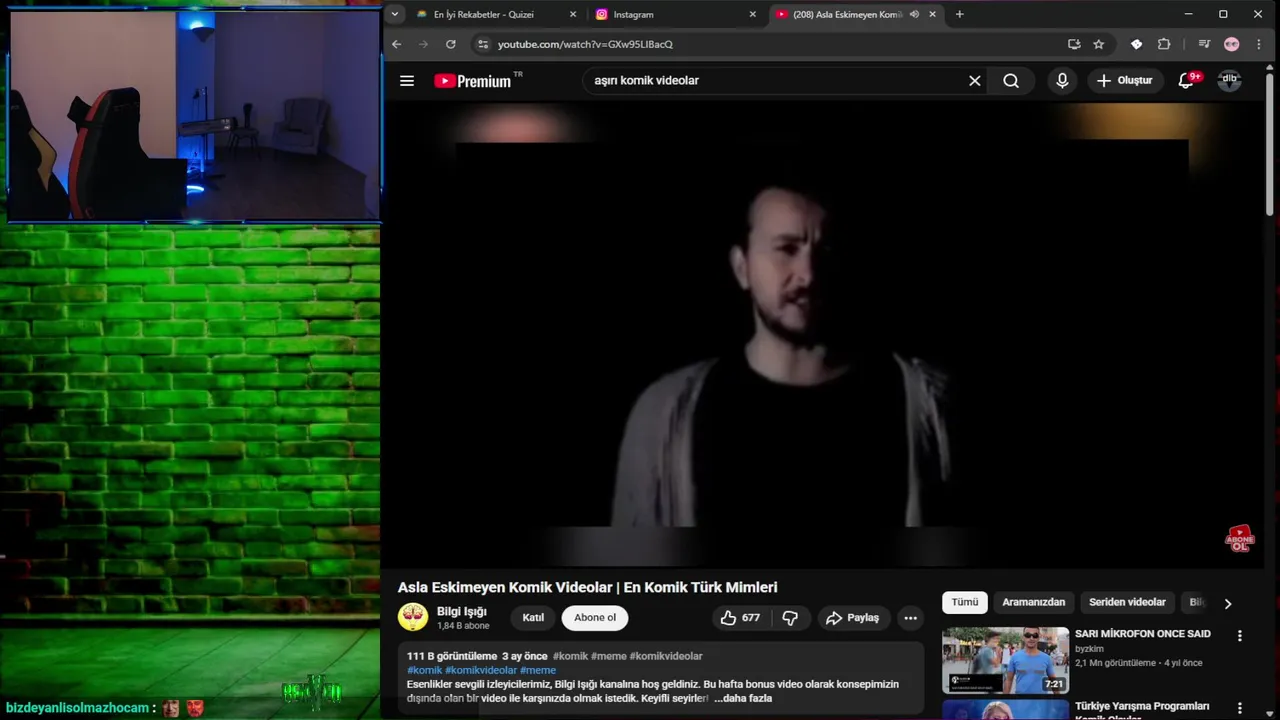
Task: Open the 7:21 SARI MİKROFON thumbnail
Action: (x=1005, y=660)
